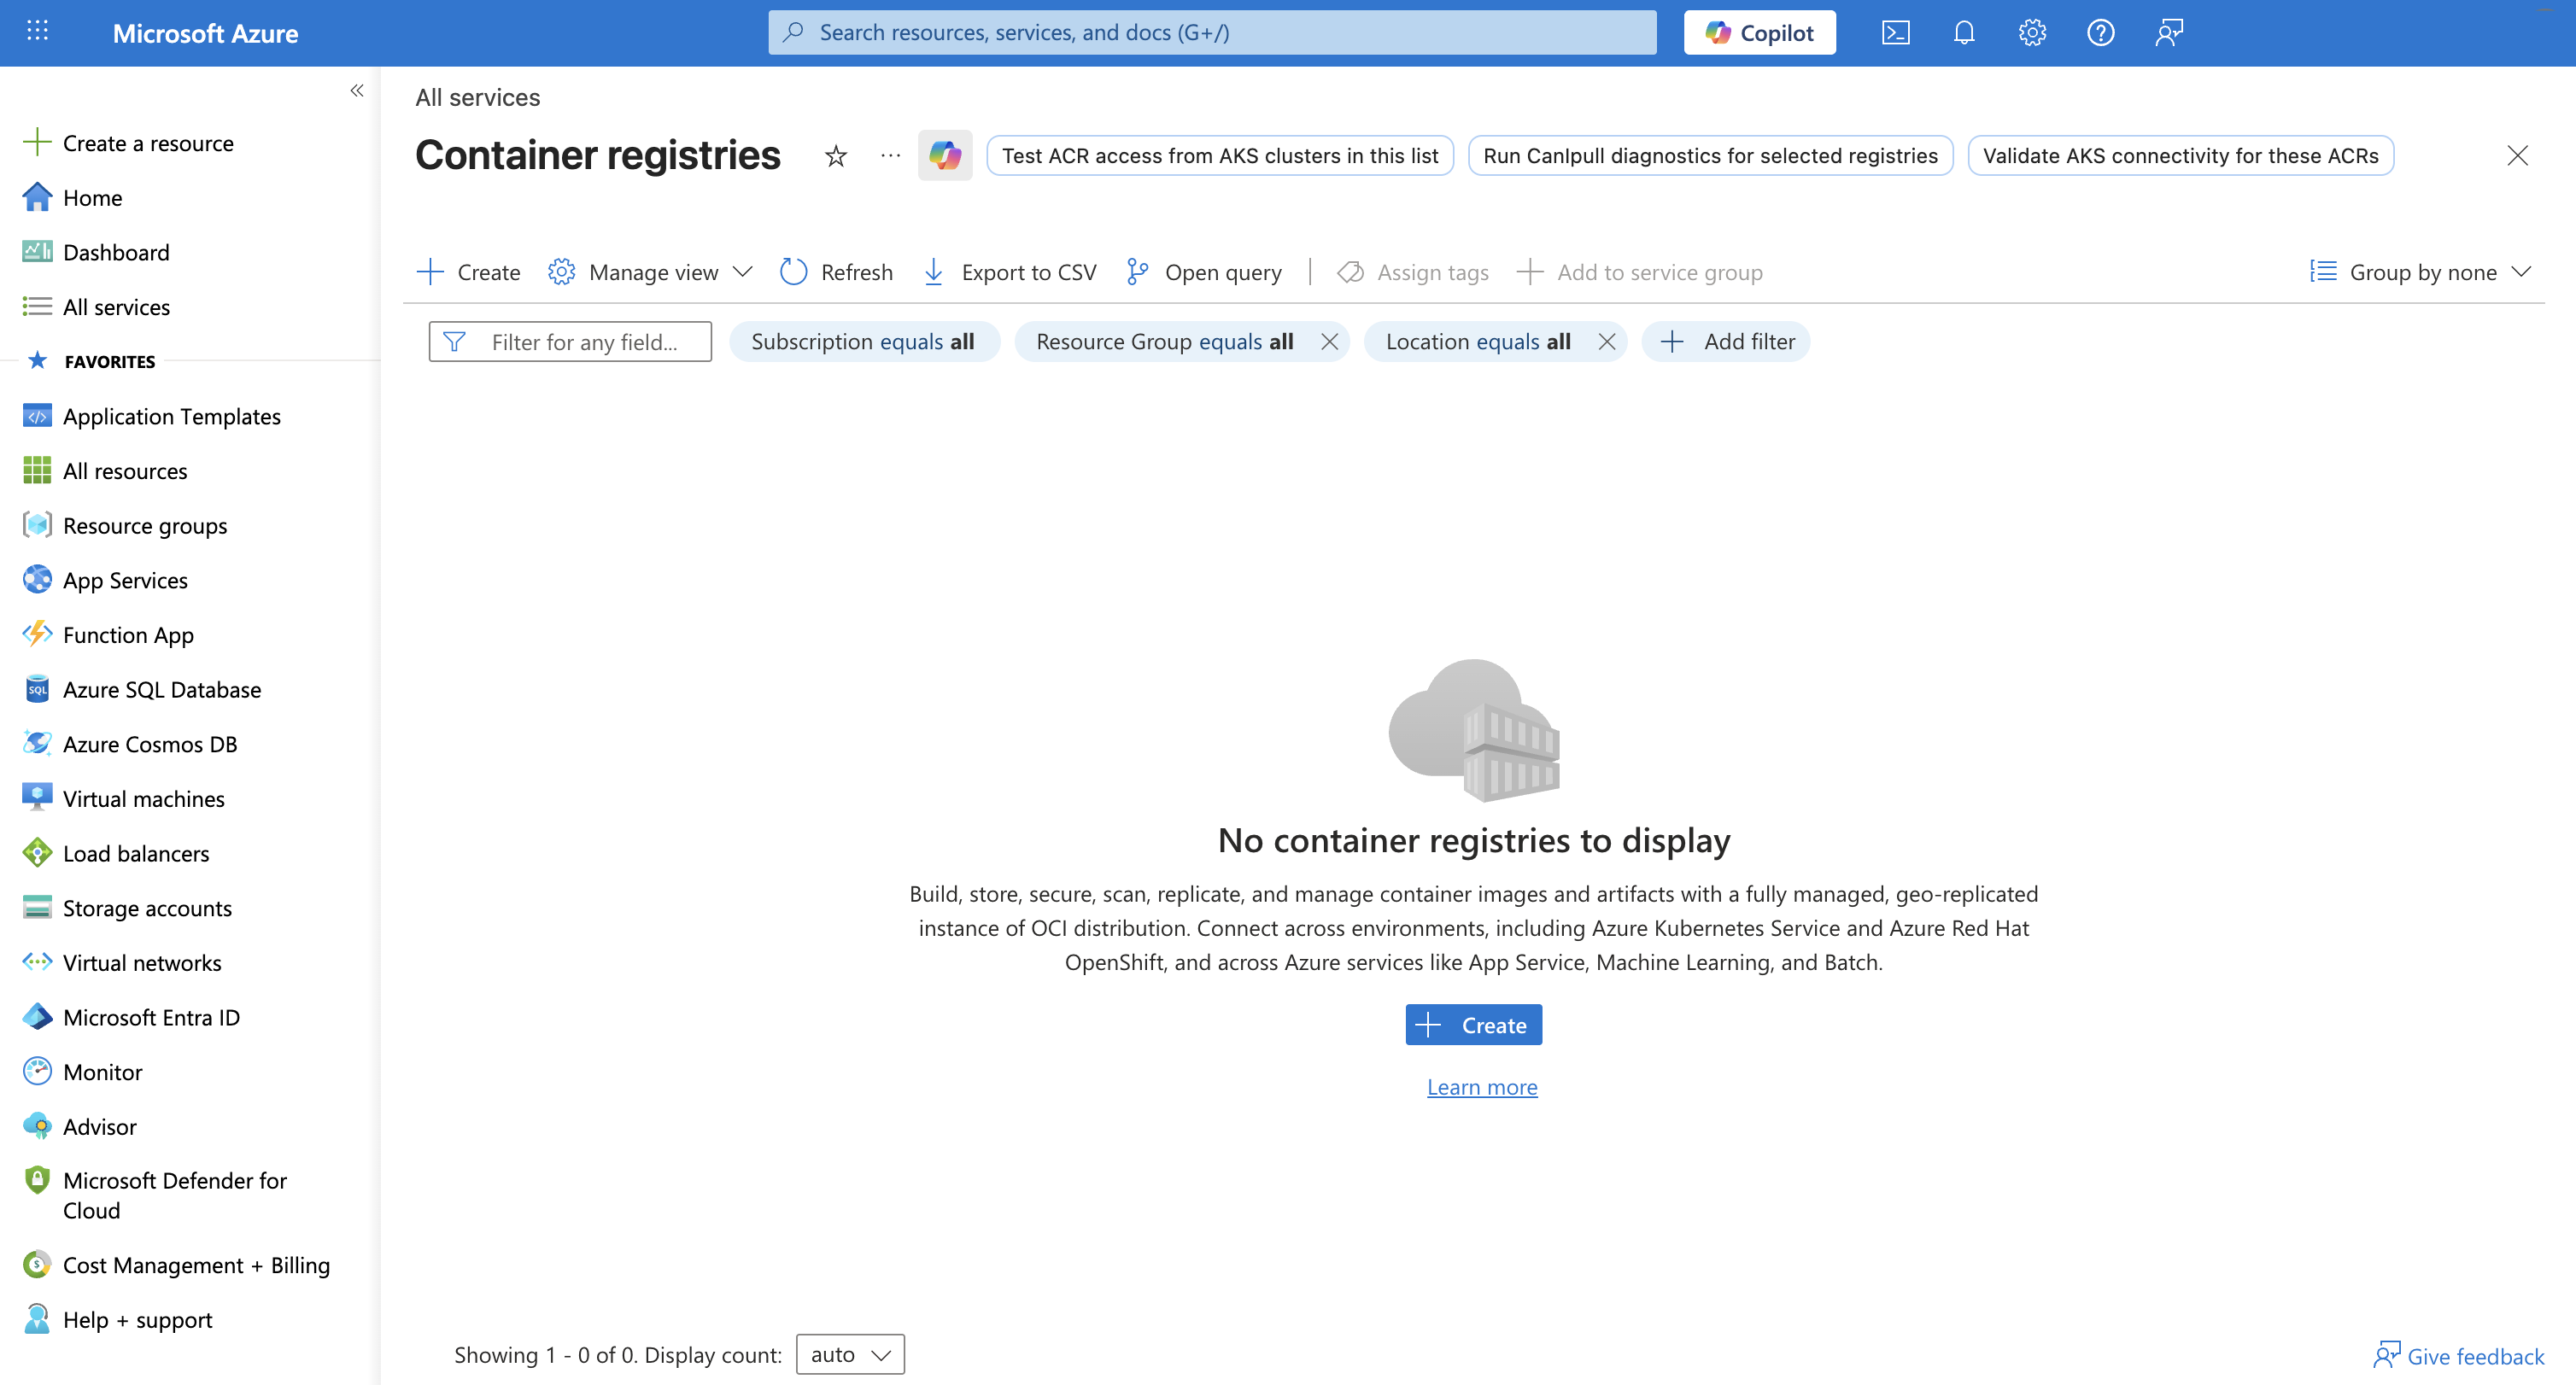Screen dimensions: 2576x1385
Task: Click the Copilot icon beside the title
Action: click(944, 156)
